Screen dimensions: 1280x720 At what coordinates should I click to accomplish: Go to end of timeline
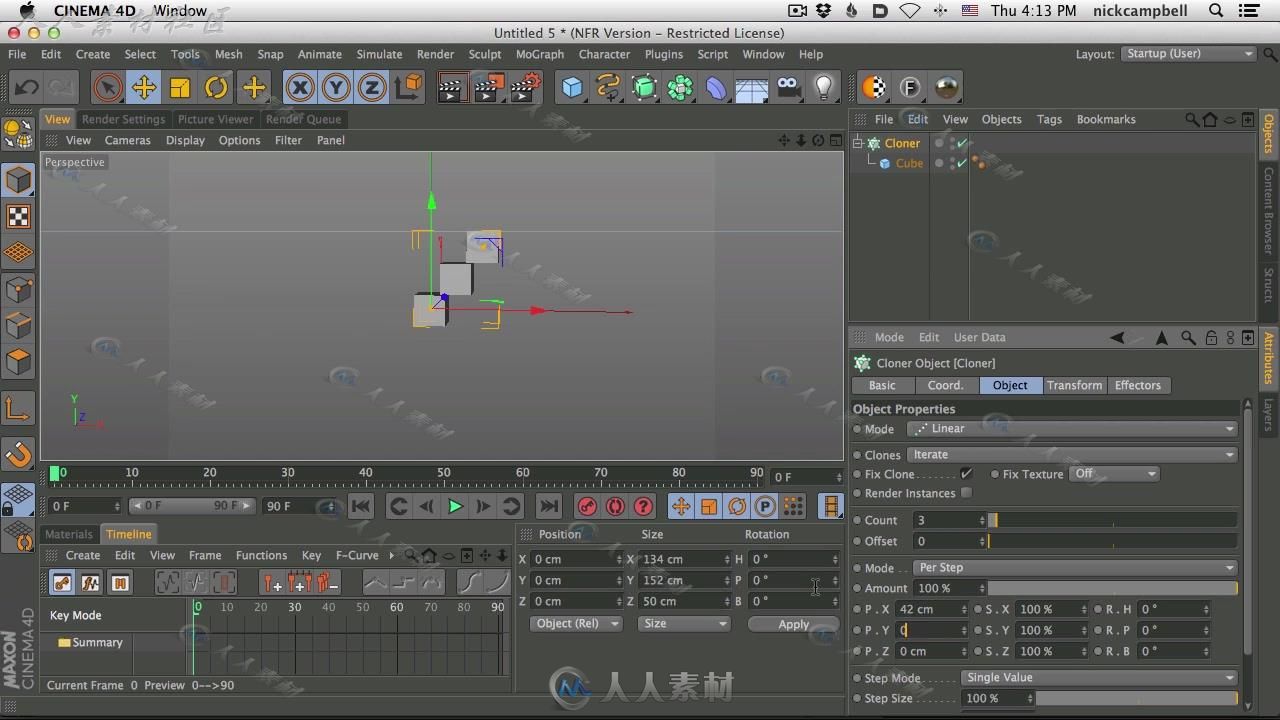(548, 506)
